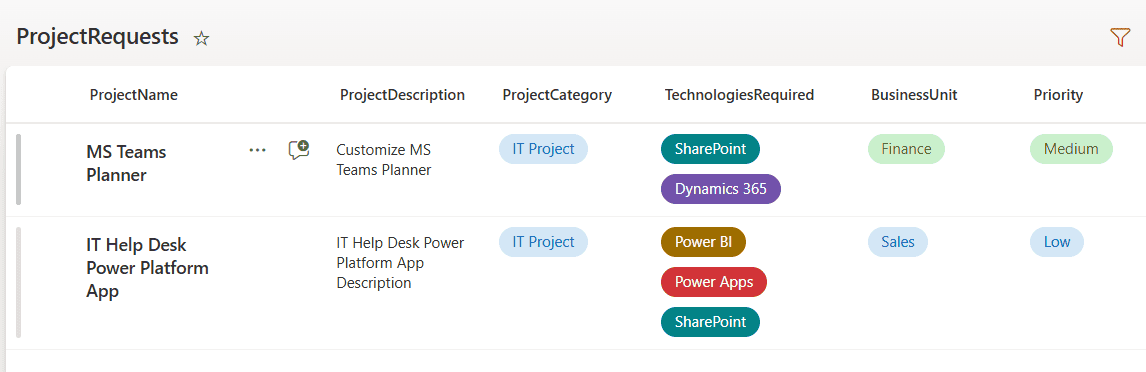Click the Power BI tag
This screenshot has width=1146, height=372.
(703, 242)
